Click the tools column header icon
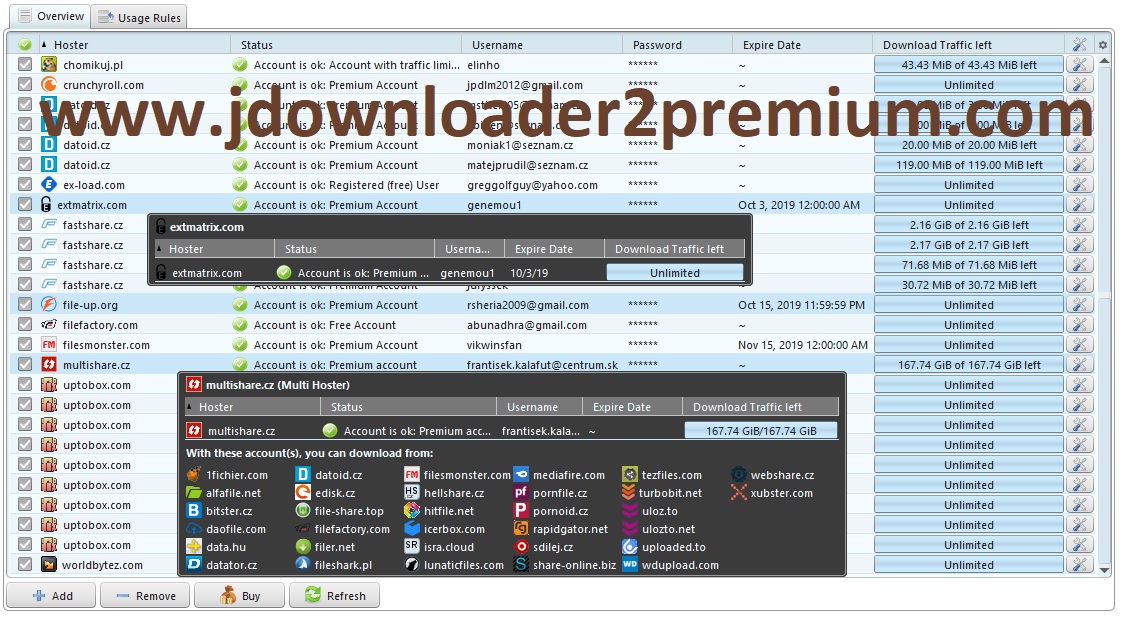 tap(1079, 44)
